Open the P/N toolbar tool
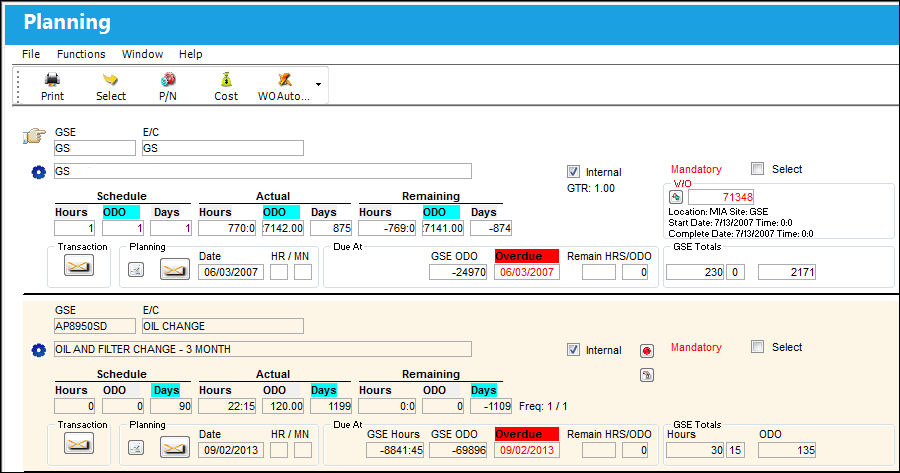This screenshot has height=473, width=900. point(168,79)
